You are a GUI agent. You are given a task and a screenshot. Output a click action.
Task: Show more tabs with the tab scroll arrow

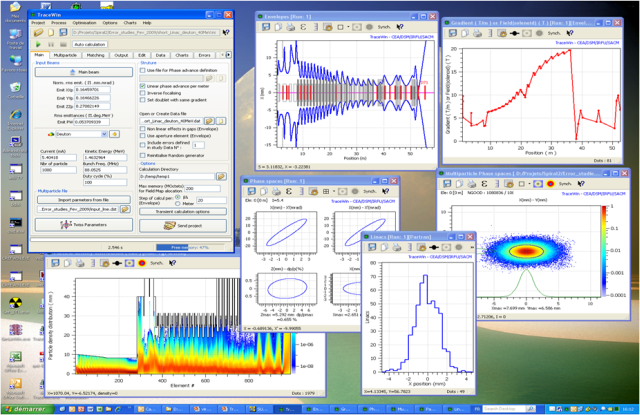tap(229, 55)
